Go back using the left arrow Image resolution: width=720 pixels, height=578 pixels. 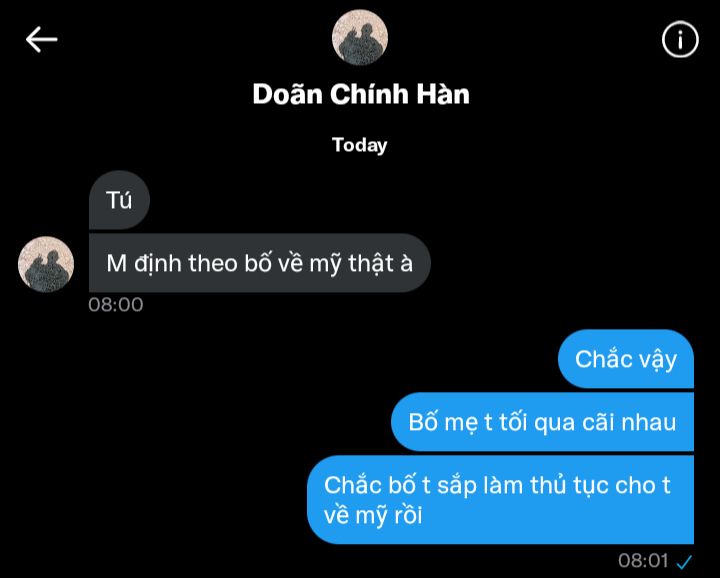click(41, 39)
